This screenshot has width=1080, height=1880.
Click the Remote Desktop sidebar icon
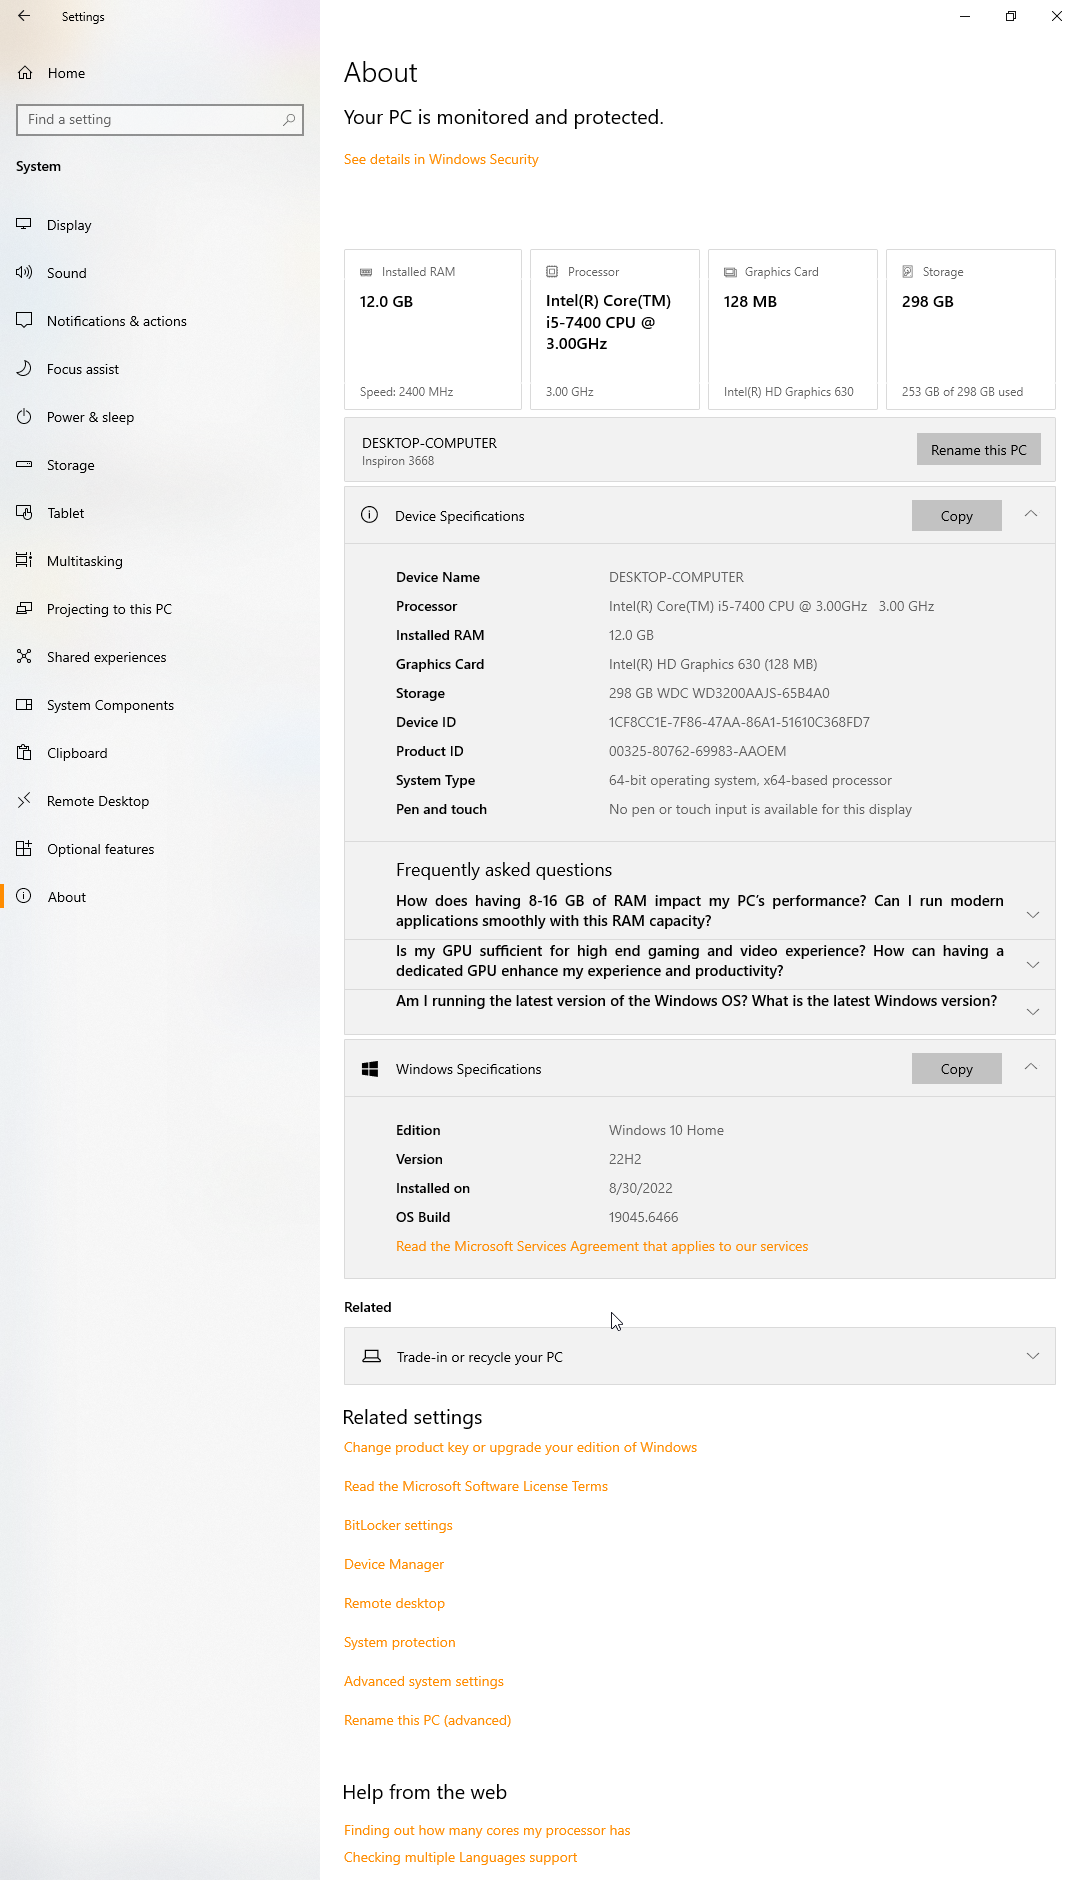point(24,801)
